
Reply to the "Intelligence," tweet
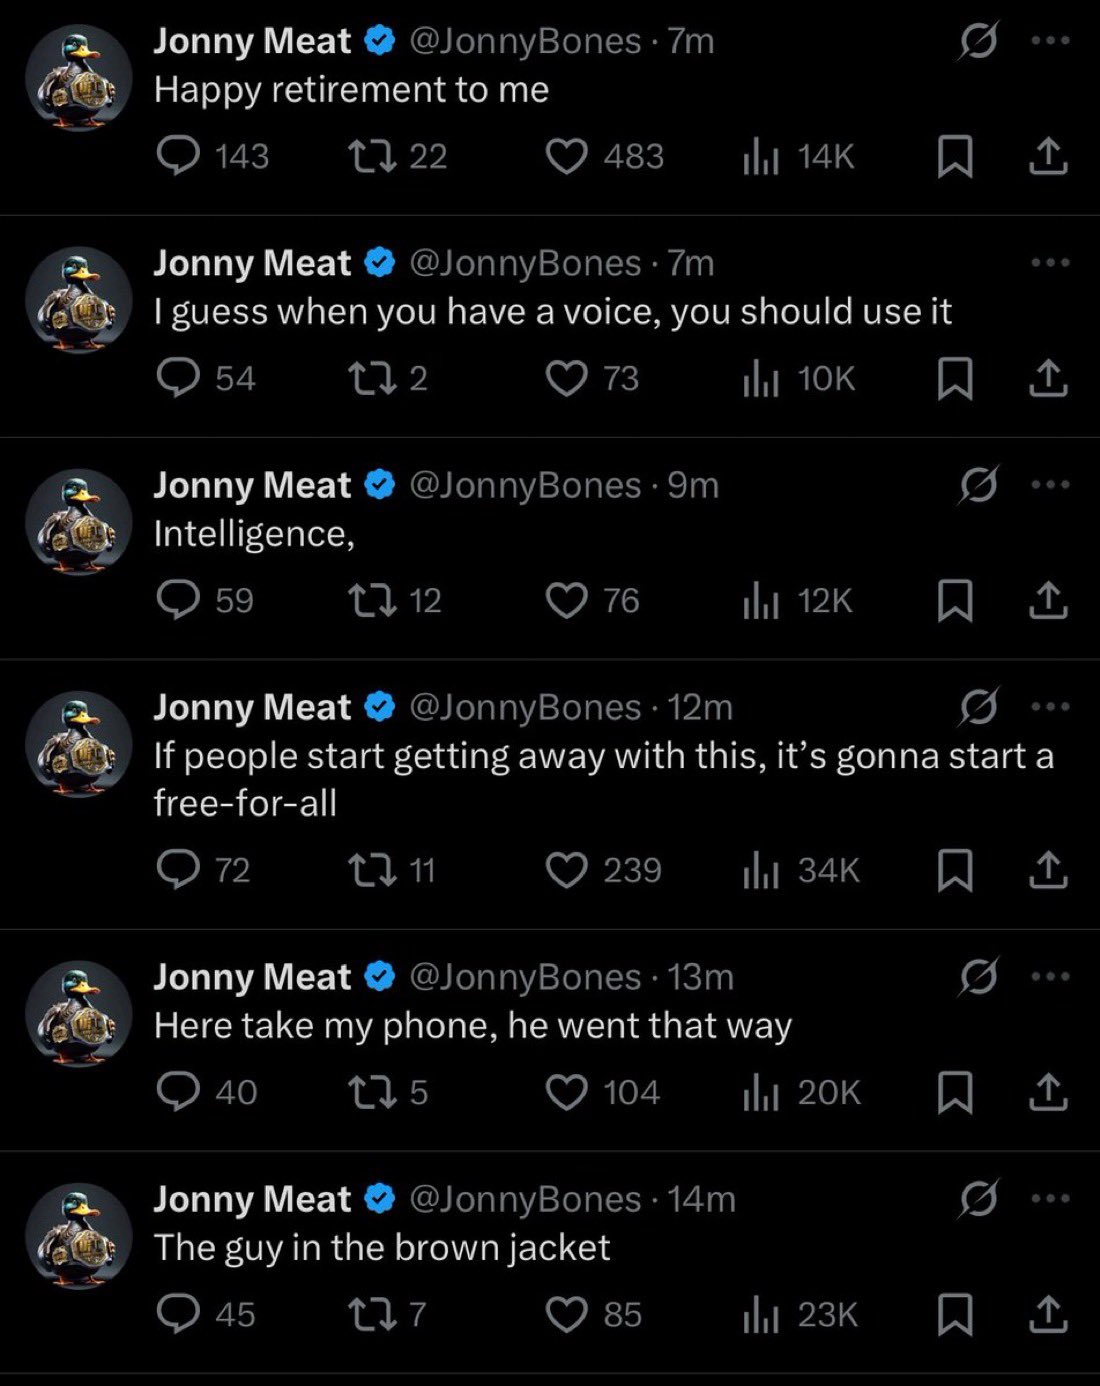[x=179, y=600]
